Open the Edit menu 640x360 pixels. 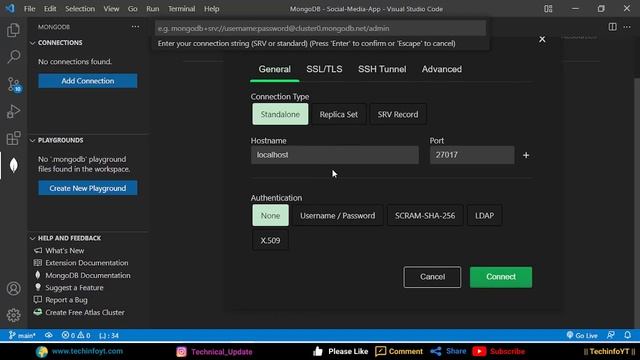[x=50, y=9]
